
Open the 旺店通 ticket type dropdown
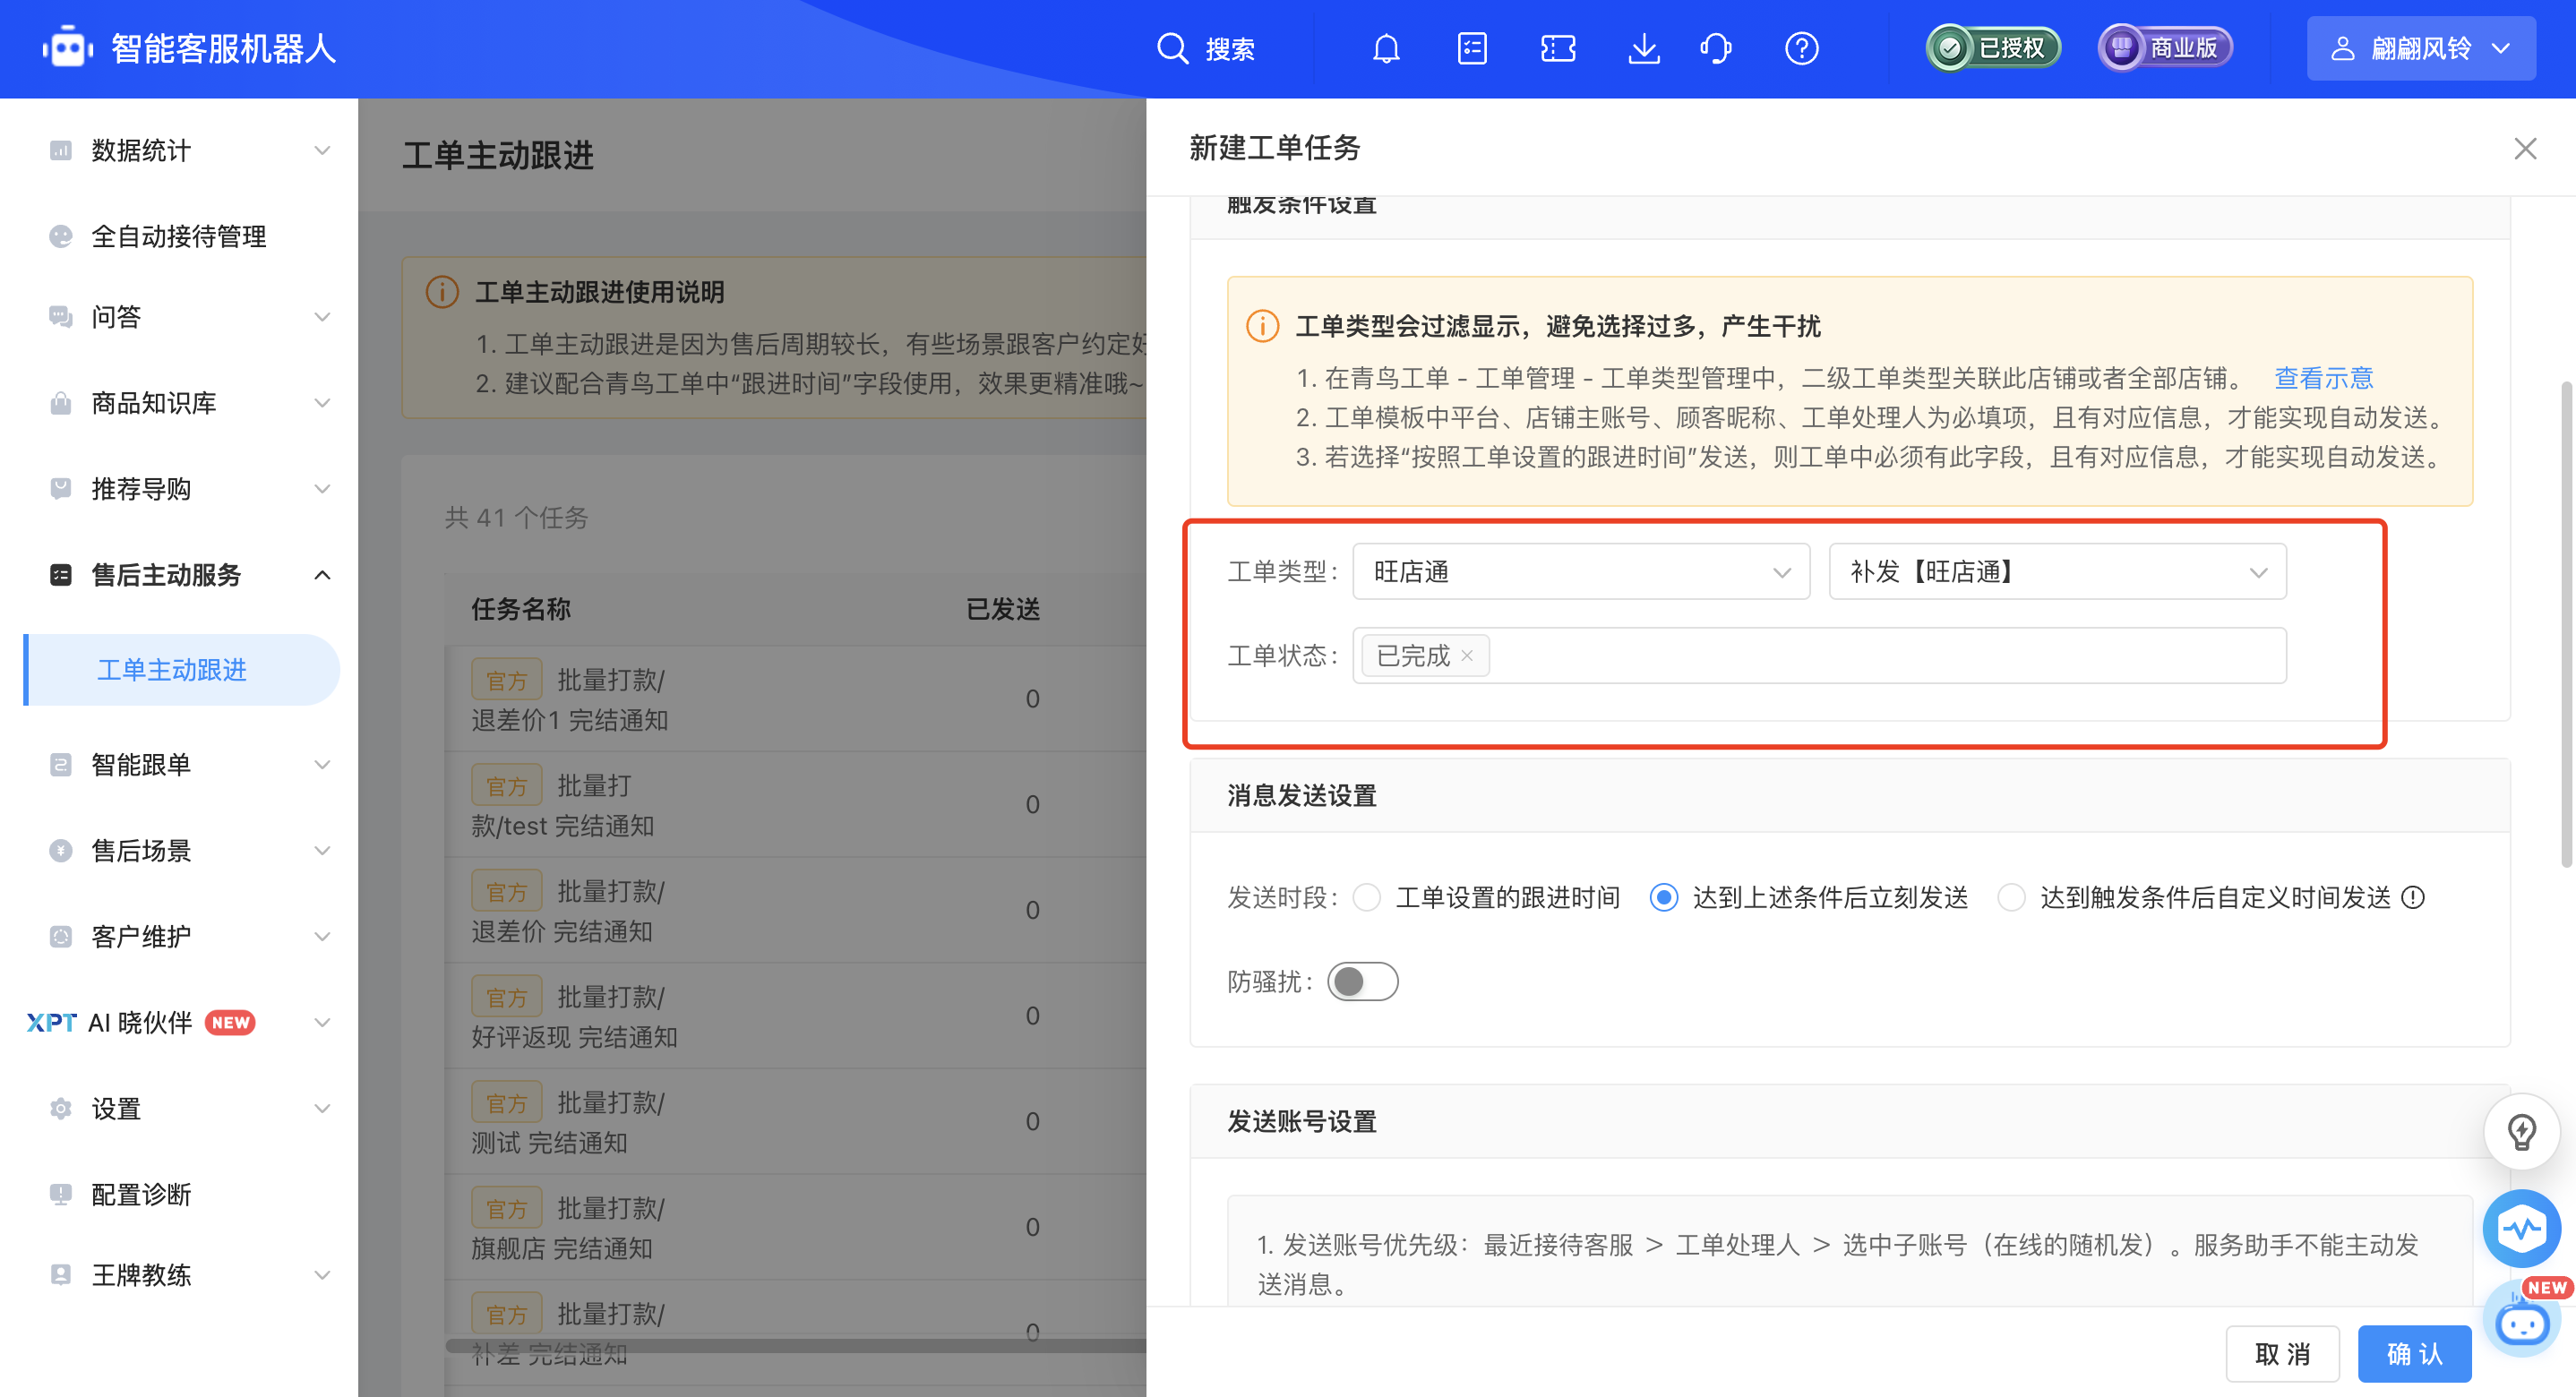pos(1581,572)
